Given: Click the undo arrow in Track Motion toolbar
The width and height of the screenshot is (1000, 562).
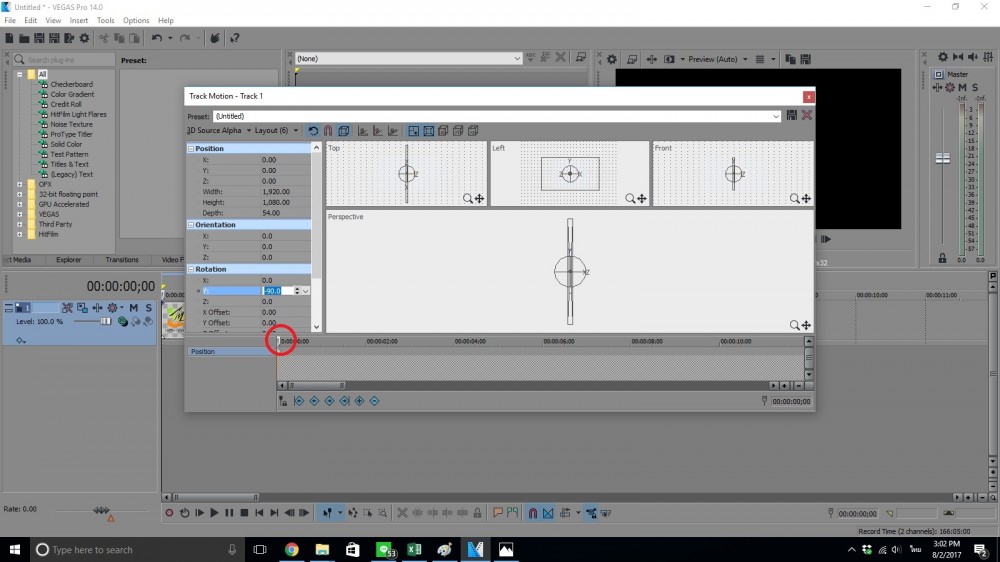Looking at the screenshot, I should 313,131.
